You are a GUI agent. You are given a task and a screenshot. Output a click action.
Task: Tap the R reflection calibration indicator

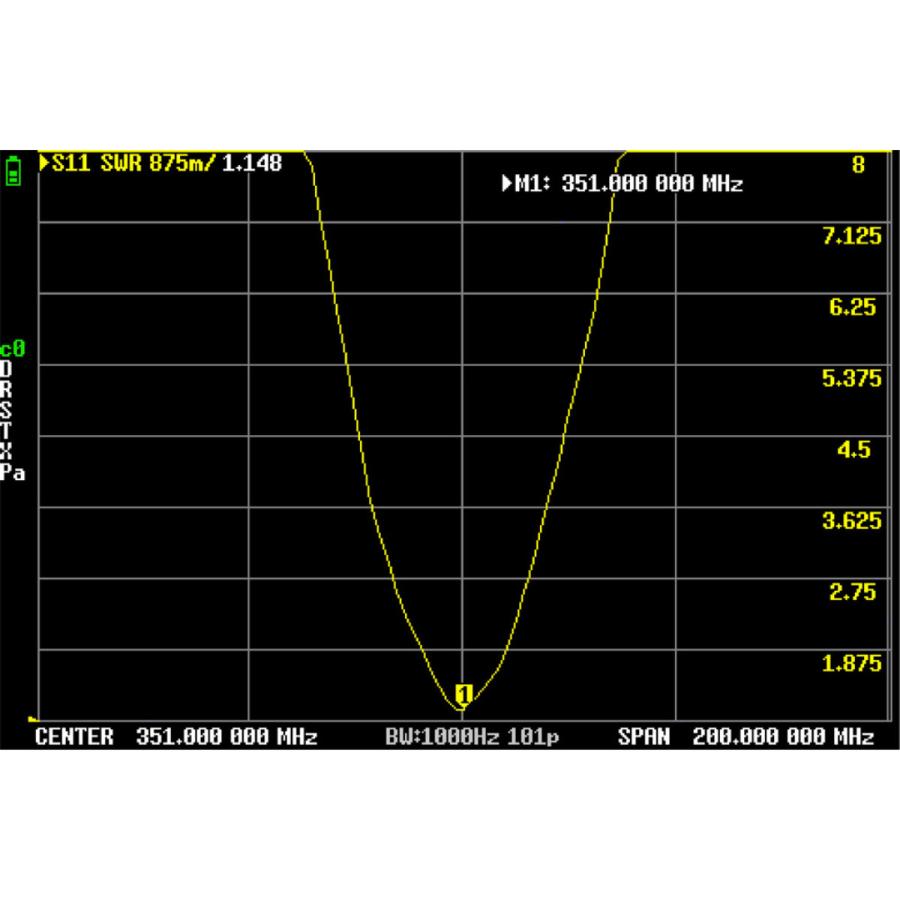8,390
